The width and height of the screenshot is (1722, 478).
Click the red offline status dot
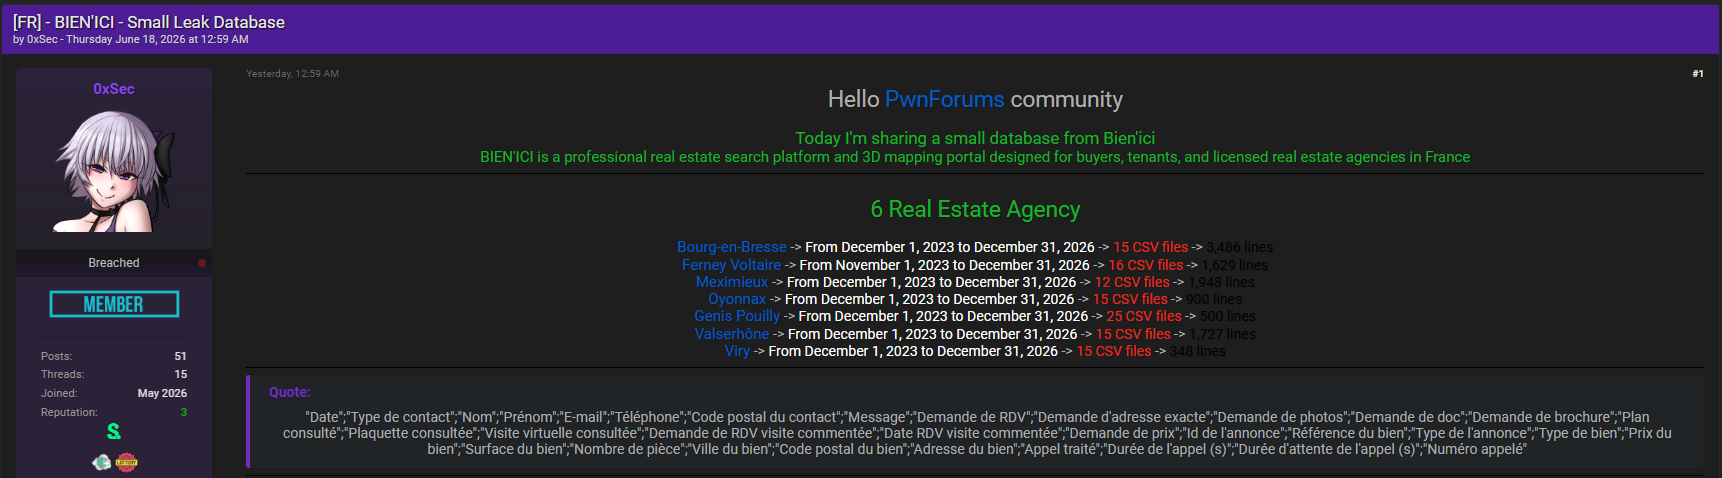[x=202, y=263]
